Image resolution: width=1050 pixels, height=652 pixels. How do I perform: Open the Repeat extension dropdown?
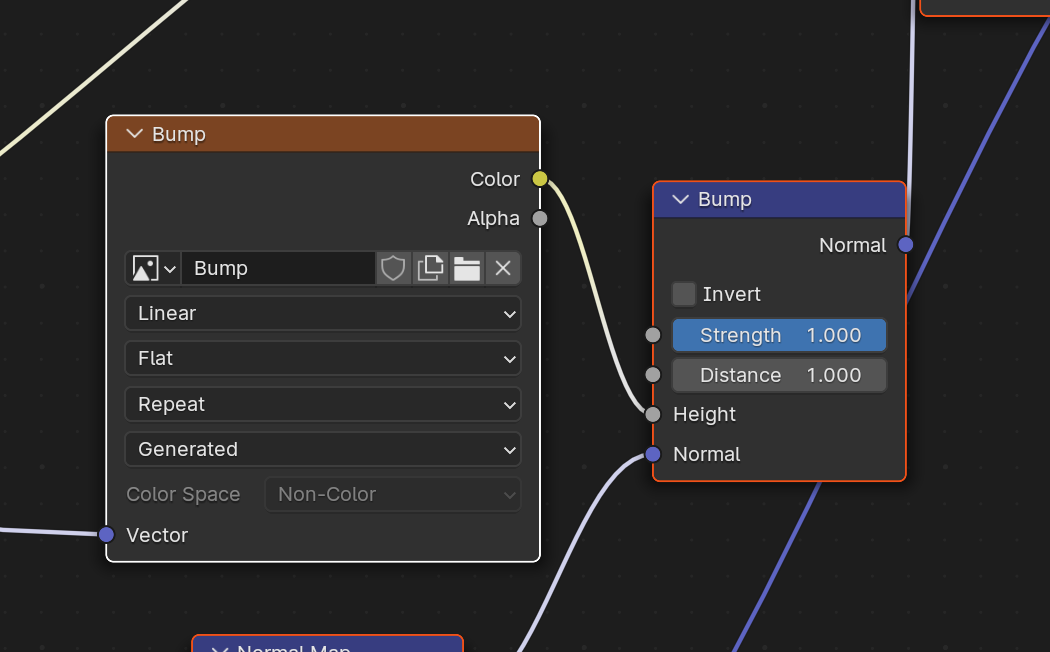323,404
